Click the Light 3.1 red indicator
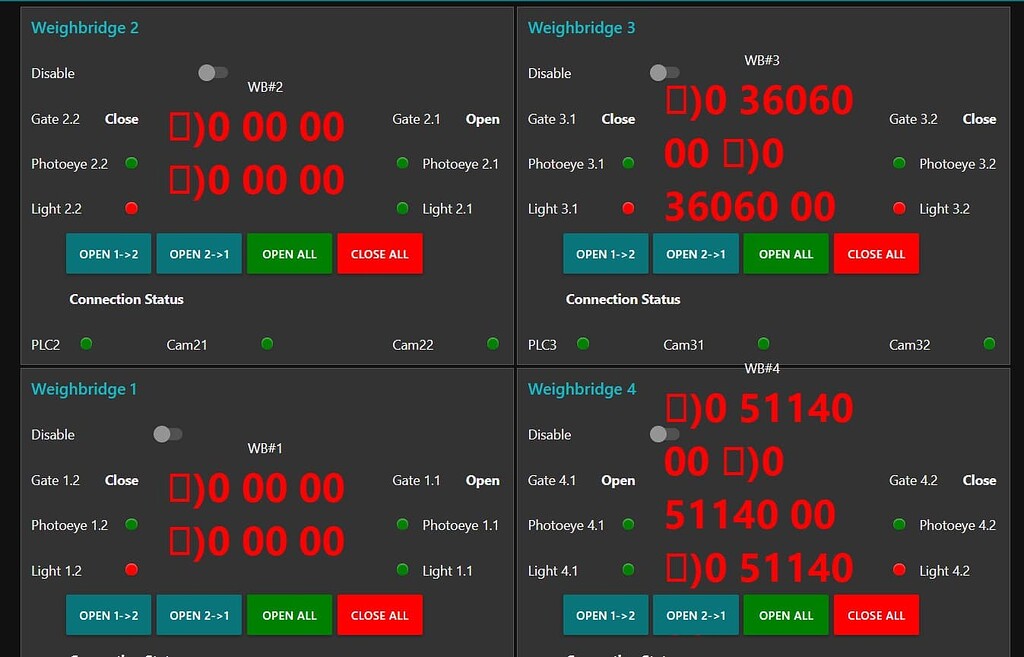This screenshot has height=657, width=1024. 628,208
